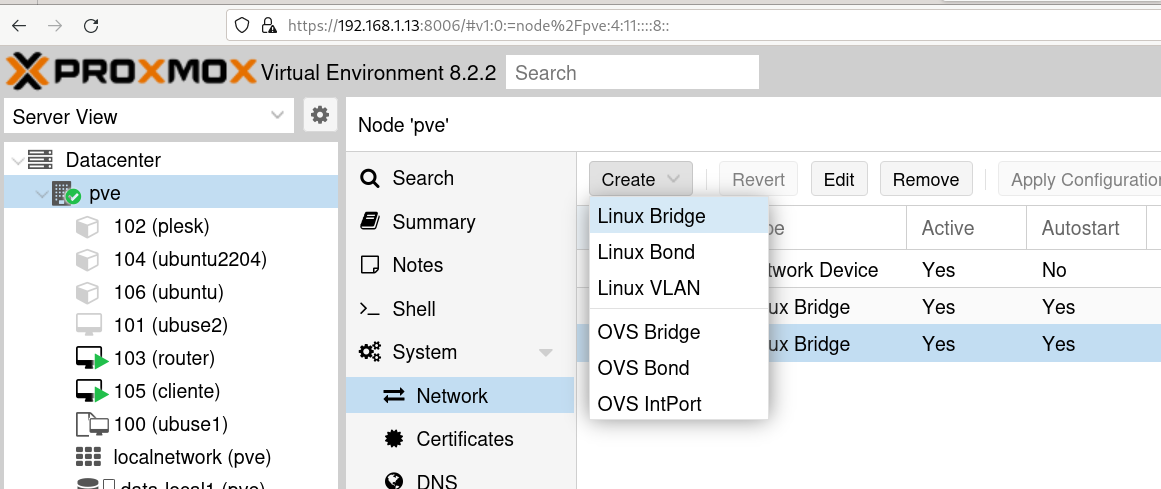Click the Datacenter server icon
The height and width of the screenshot is (489, 1161).
41,160
